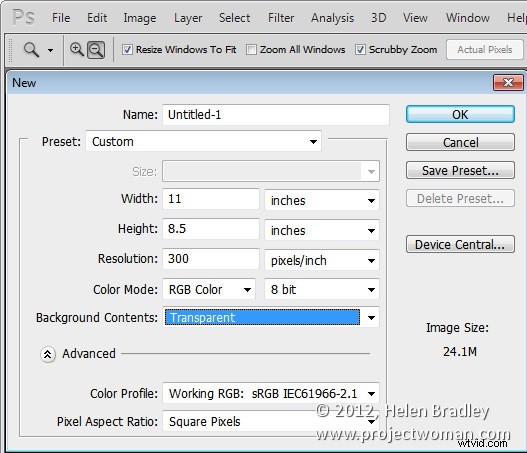Open the Analysis menu
Screen dimensions: 527x453
[332, 18]
